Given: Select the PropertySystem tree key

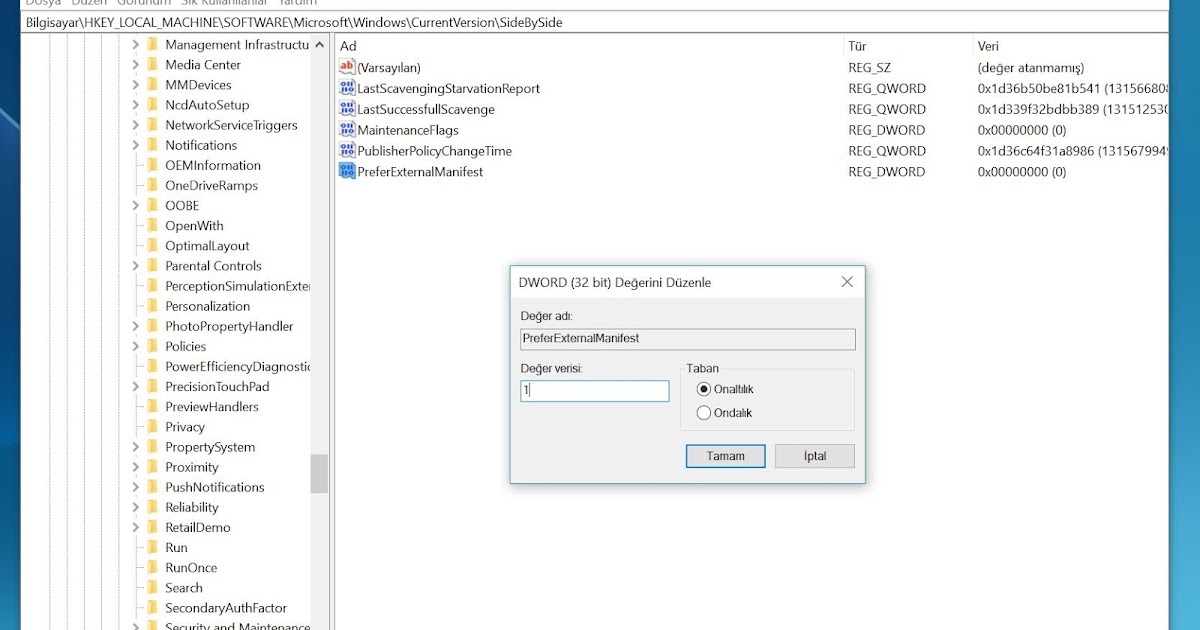Looking at the screenshot, I should (210, 447).
